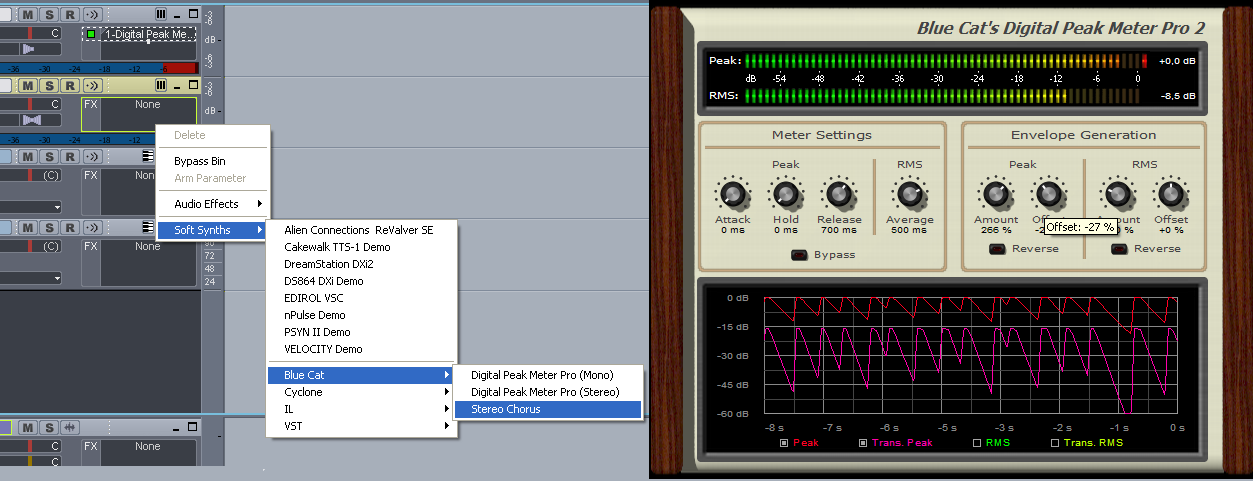Select VELOCITY Demo synth
Image resolution: width=1253 pixels, height=481 pixels.
click(x=360, y=349)
